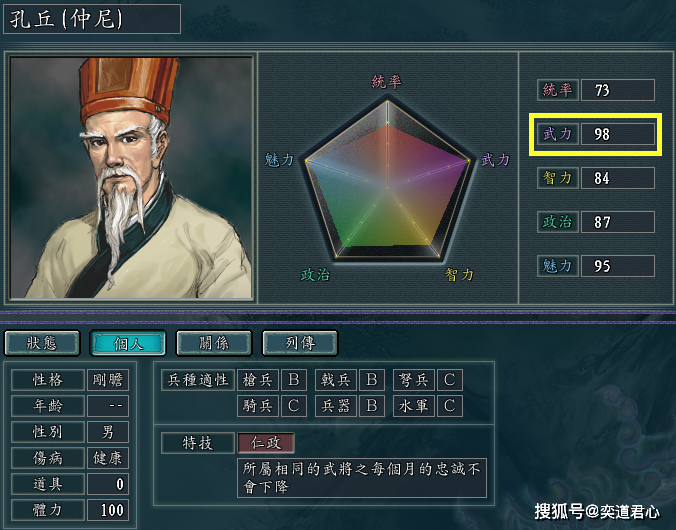Click the 智力 stat value 84

coord(618,178)
